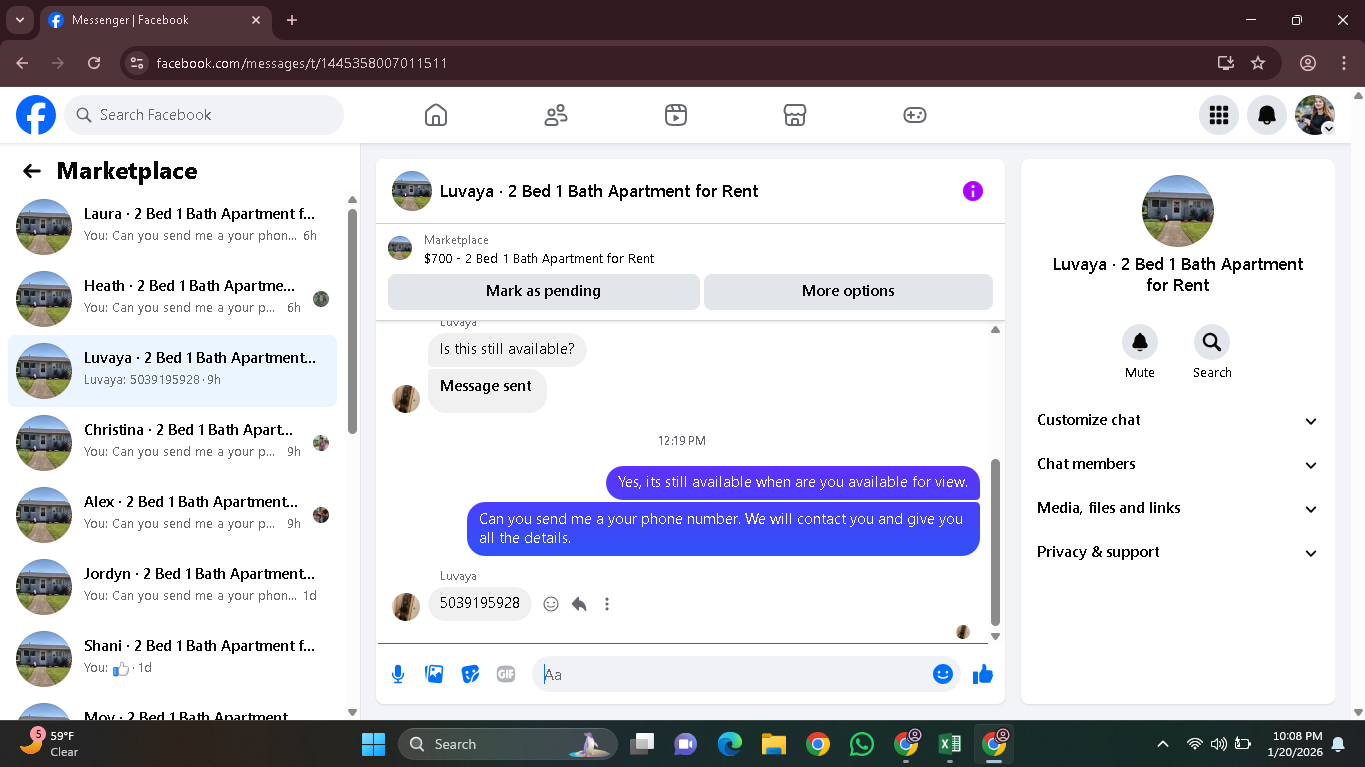Open the Friends icon in top navigation
The width and height of the screenshot is (1365, 767).
[556, 115]
